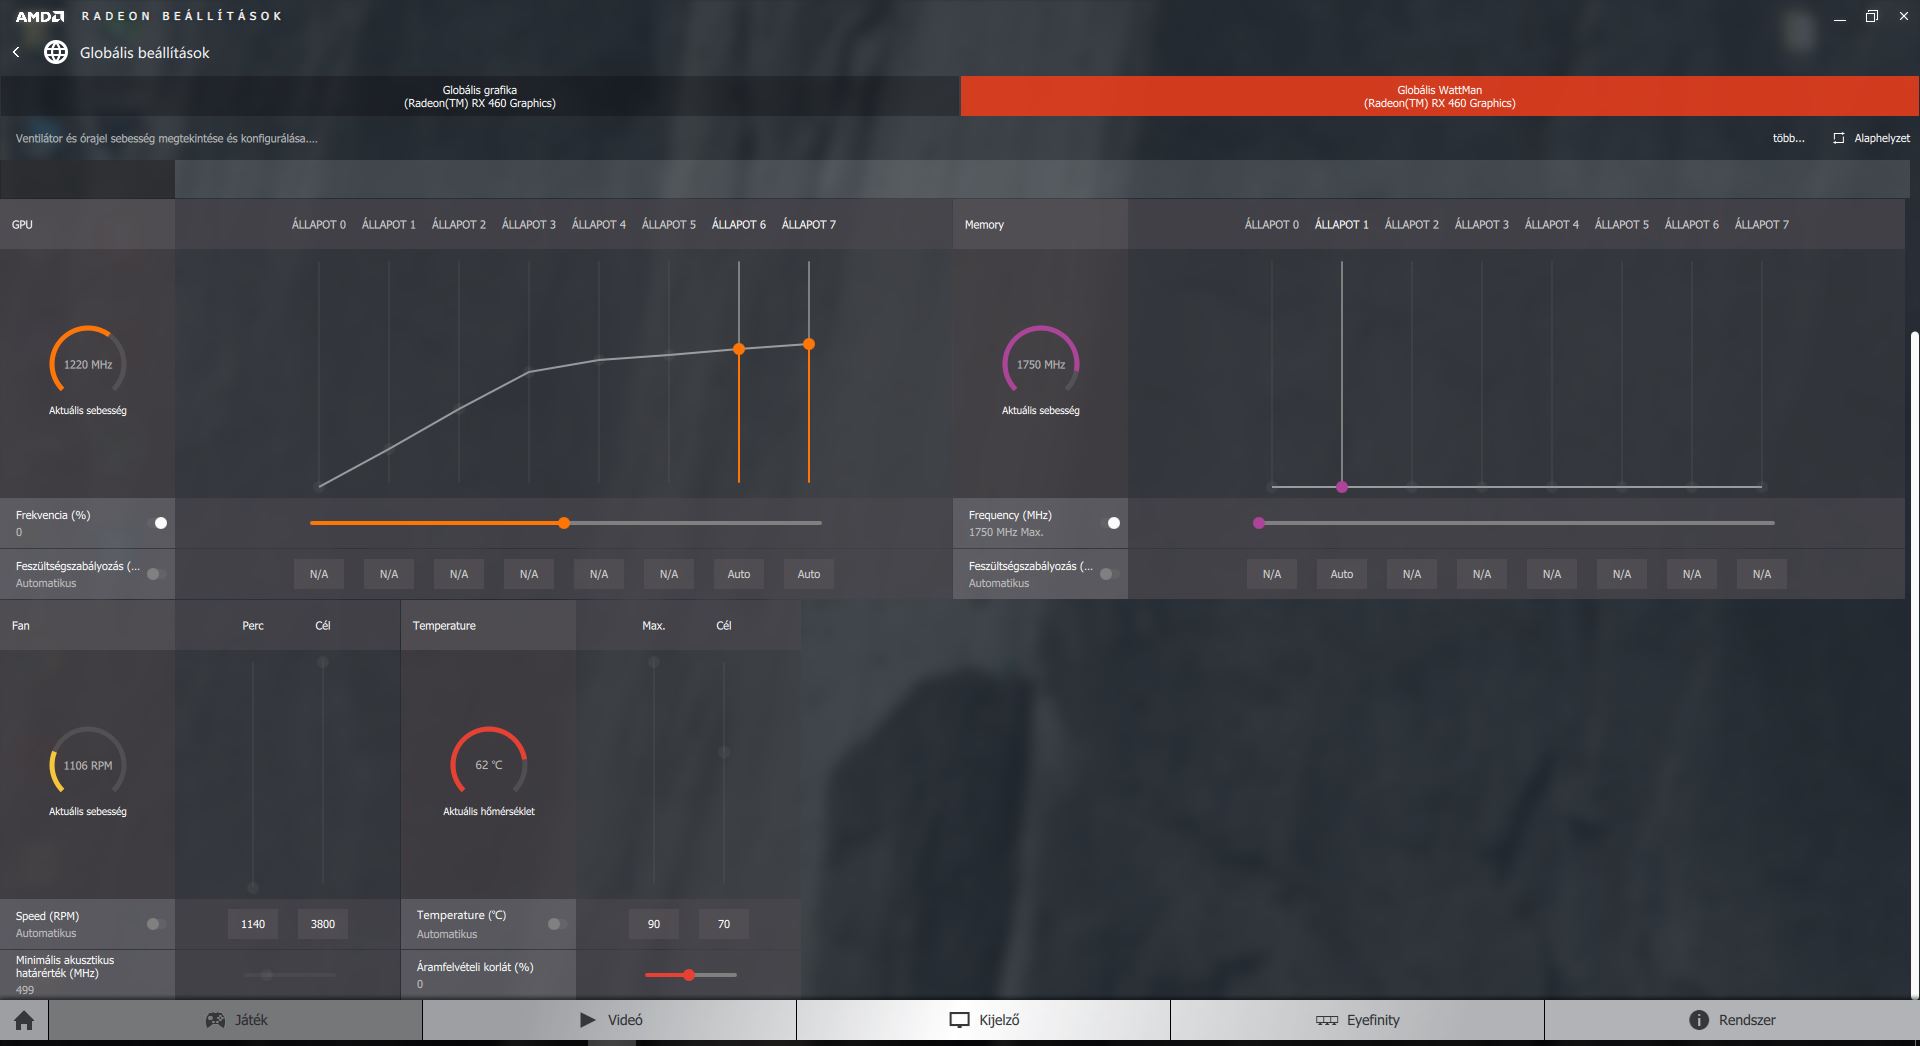Click the monitor icon for Kijelző

(959, 1020)
